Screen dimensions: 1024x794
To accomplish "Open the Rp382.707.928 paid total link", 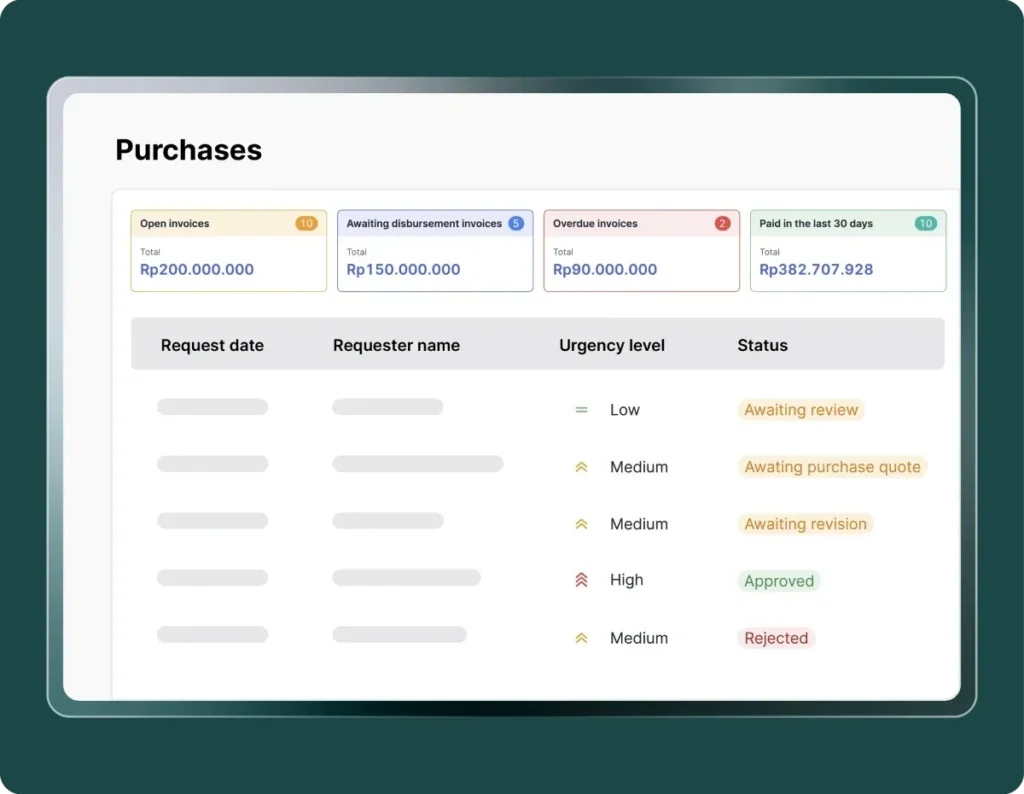I will (x=815, y=269).
